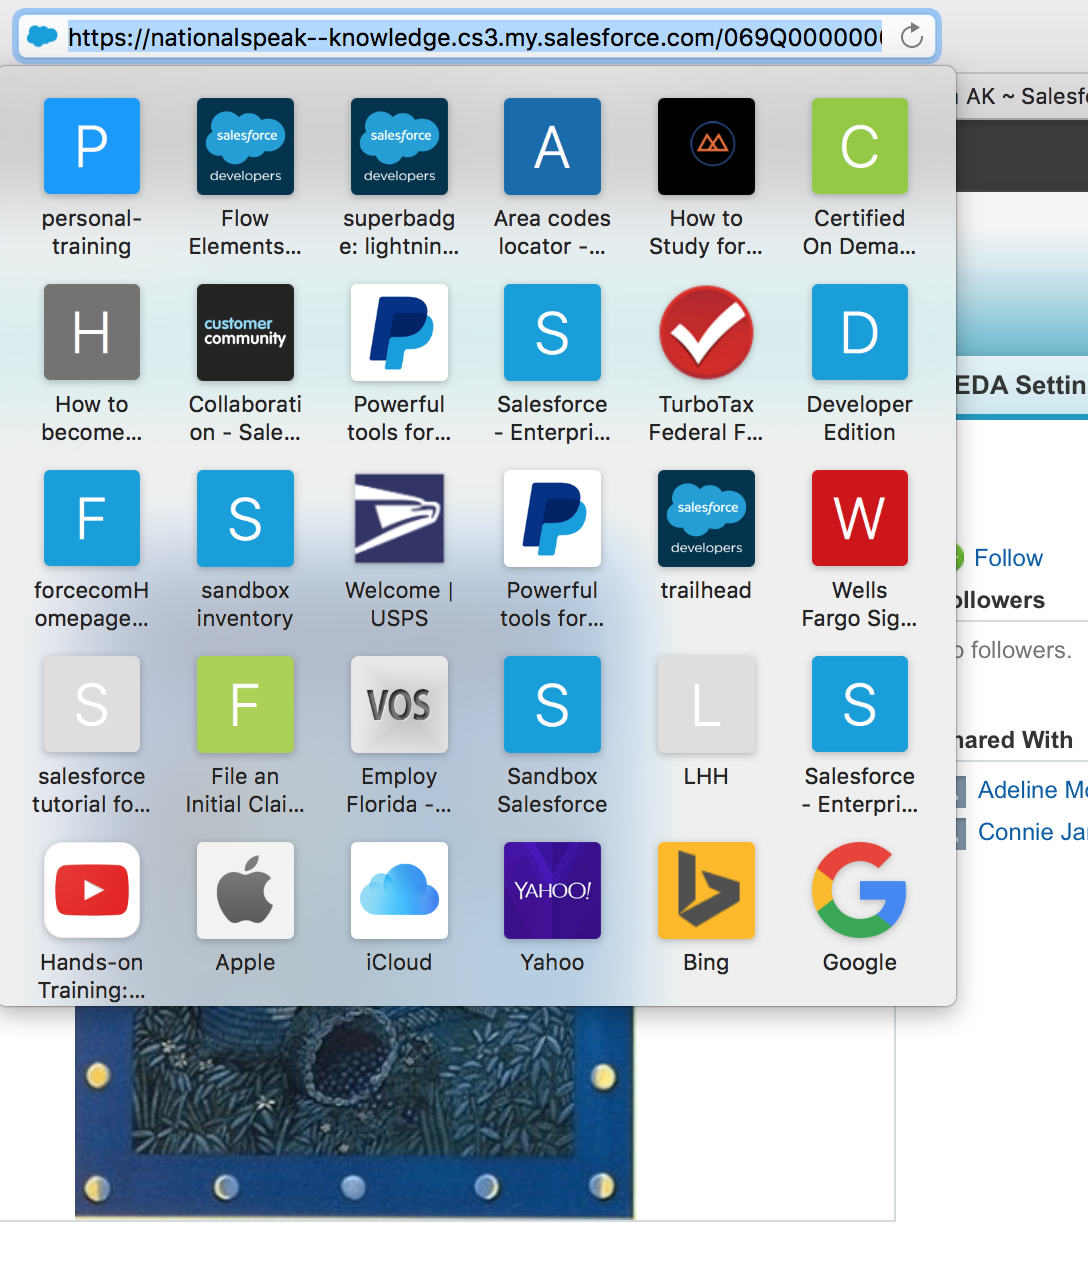Reload the page with refresh icon
1088x1278 pixels.
click(x=911, y=37)
